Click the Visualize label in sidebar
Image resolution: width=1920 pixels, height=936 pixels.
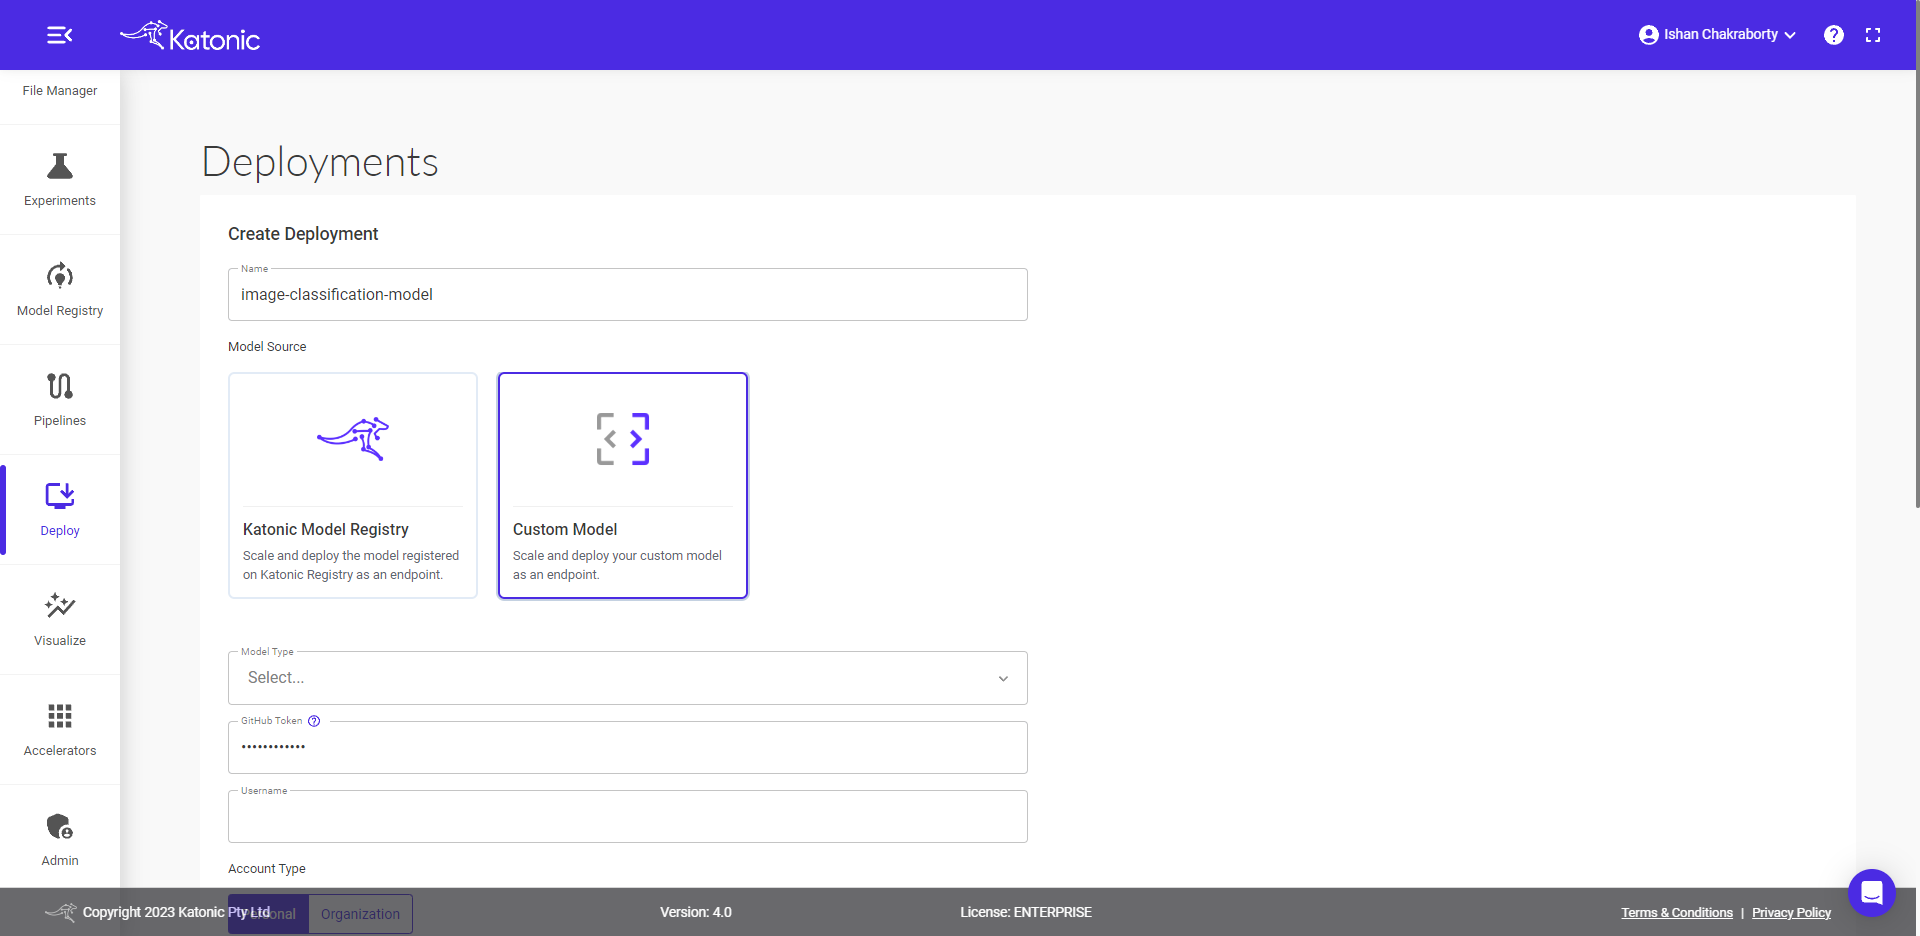coord(60,641)
